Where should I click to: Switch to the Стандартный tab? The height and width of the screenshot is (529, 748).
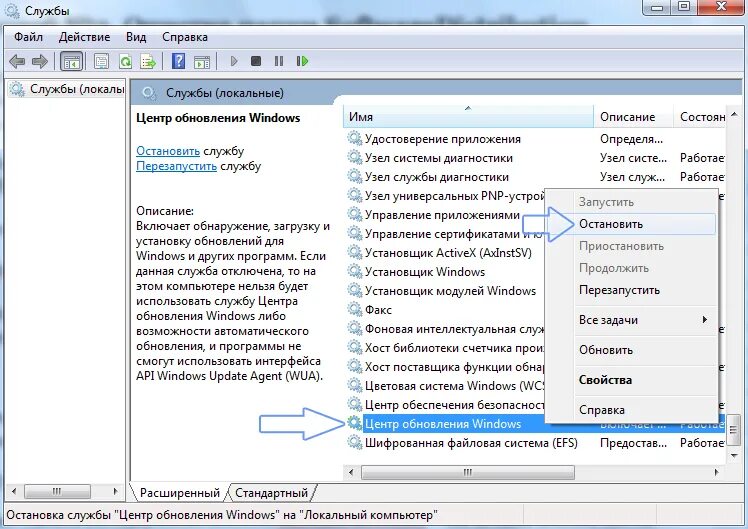[271, 493]
